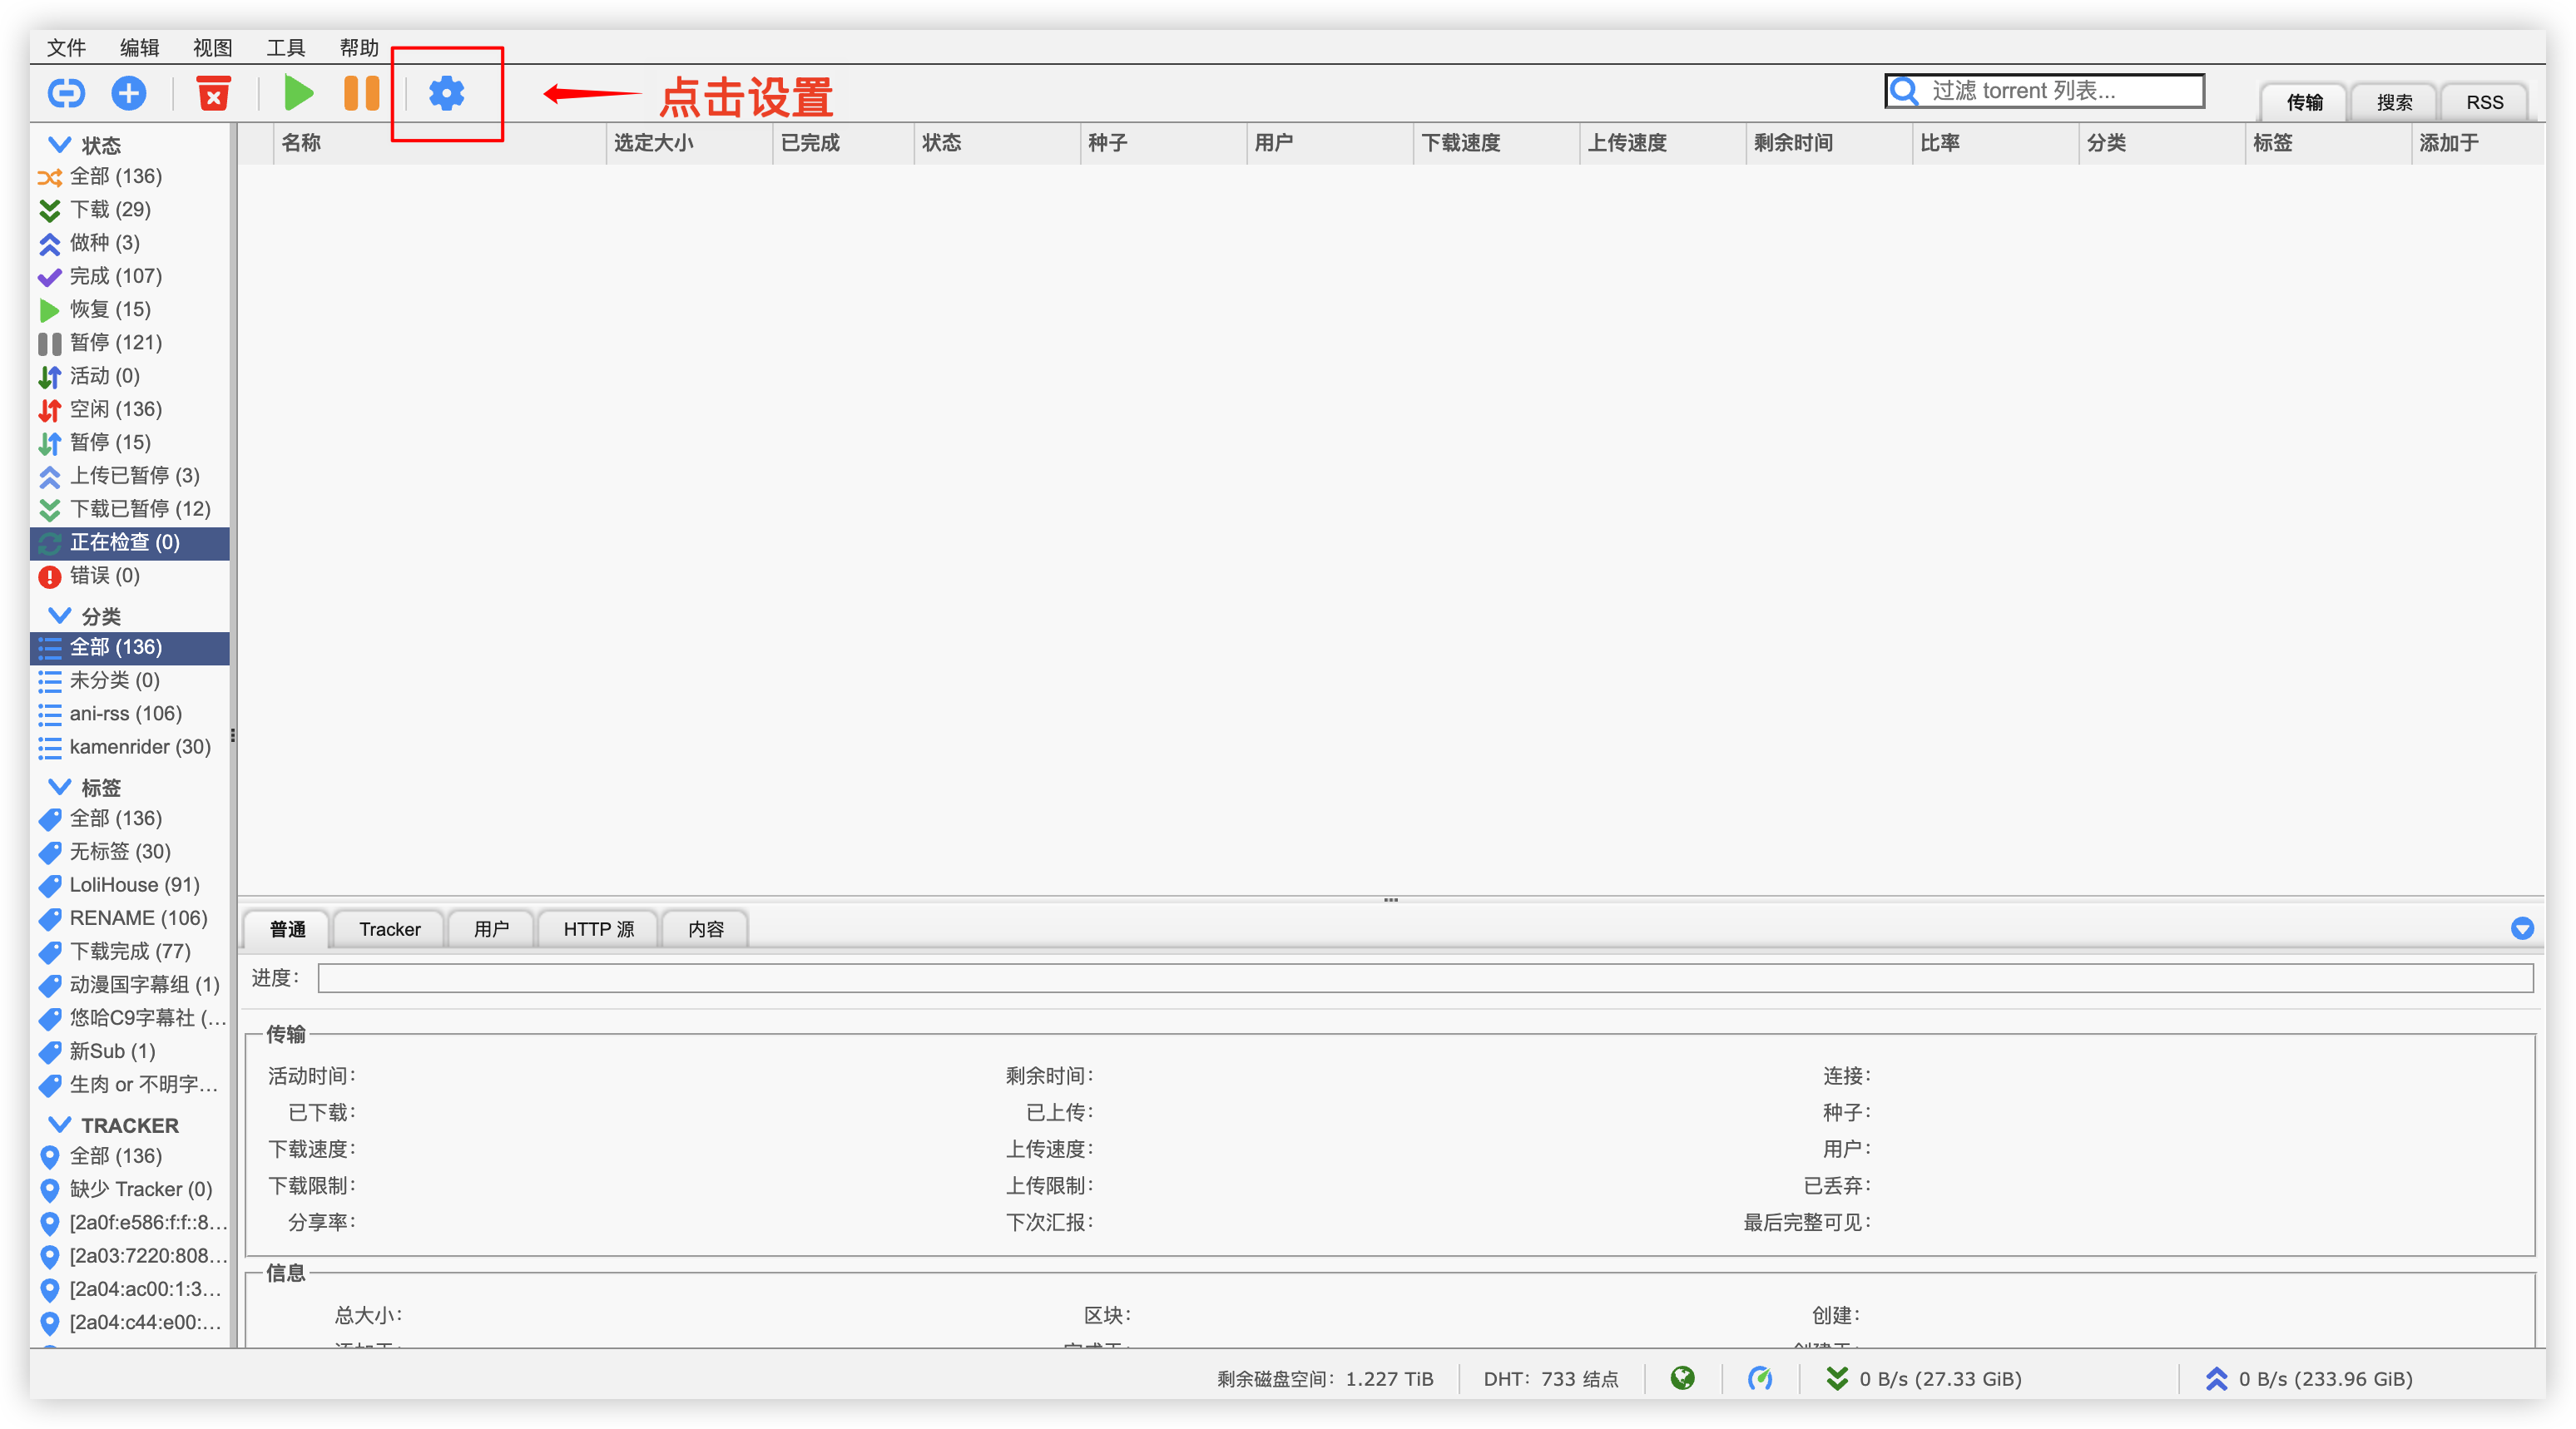Open the Tracker details tab
2576x1429 pixels.
[390, 929]
